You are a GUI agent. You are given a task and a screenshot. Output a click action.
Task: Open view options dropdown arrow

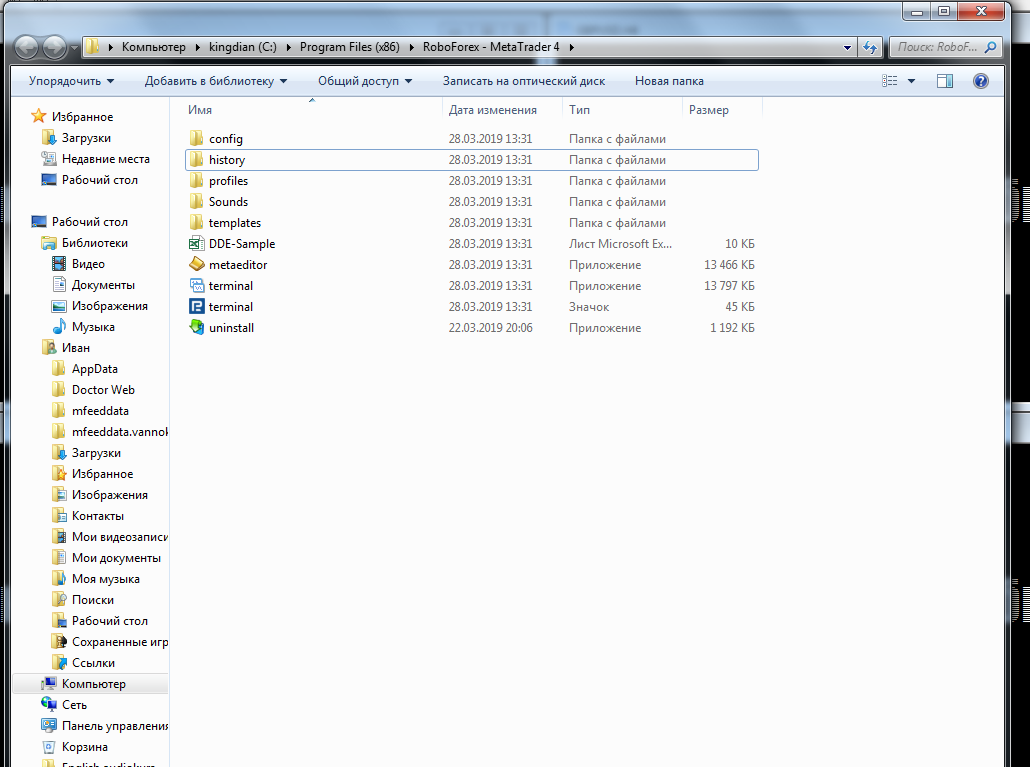pyautogui.click(x=911, y=81)
